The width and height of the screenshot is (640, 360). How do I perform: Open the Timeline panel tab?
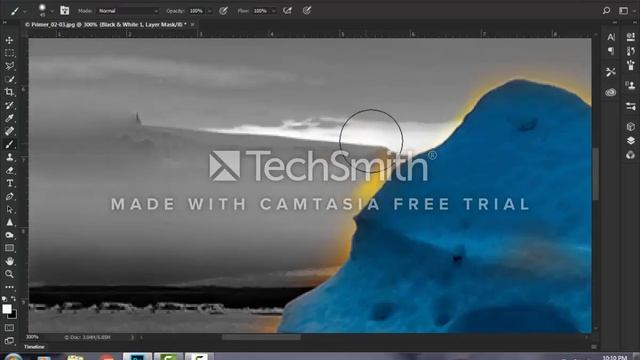point(34,347)
